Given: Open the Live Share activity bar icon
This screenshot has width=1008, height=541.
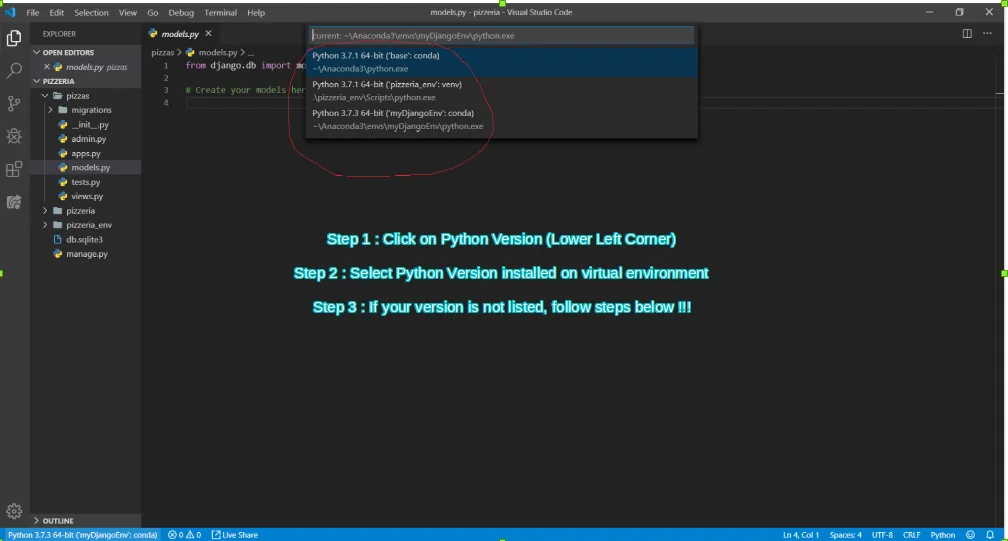Looking at the screenshot, I should [14, 202].
